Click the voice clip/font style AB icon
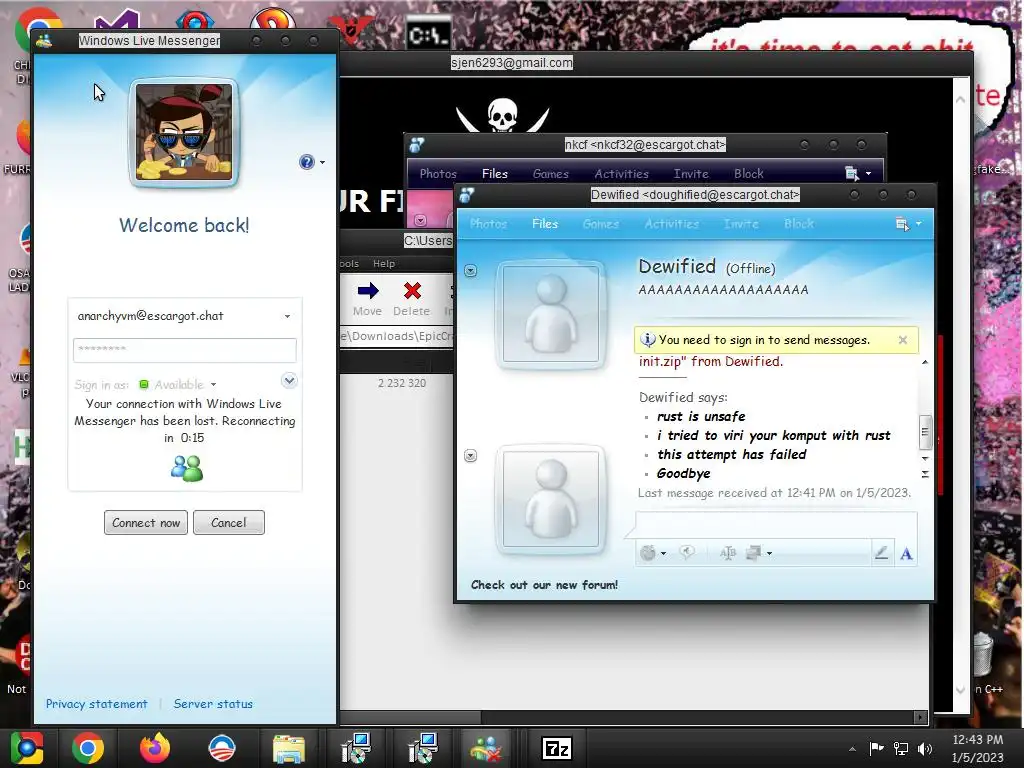 point(728,553)
